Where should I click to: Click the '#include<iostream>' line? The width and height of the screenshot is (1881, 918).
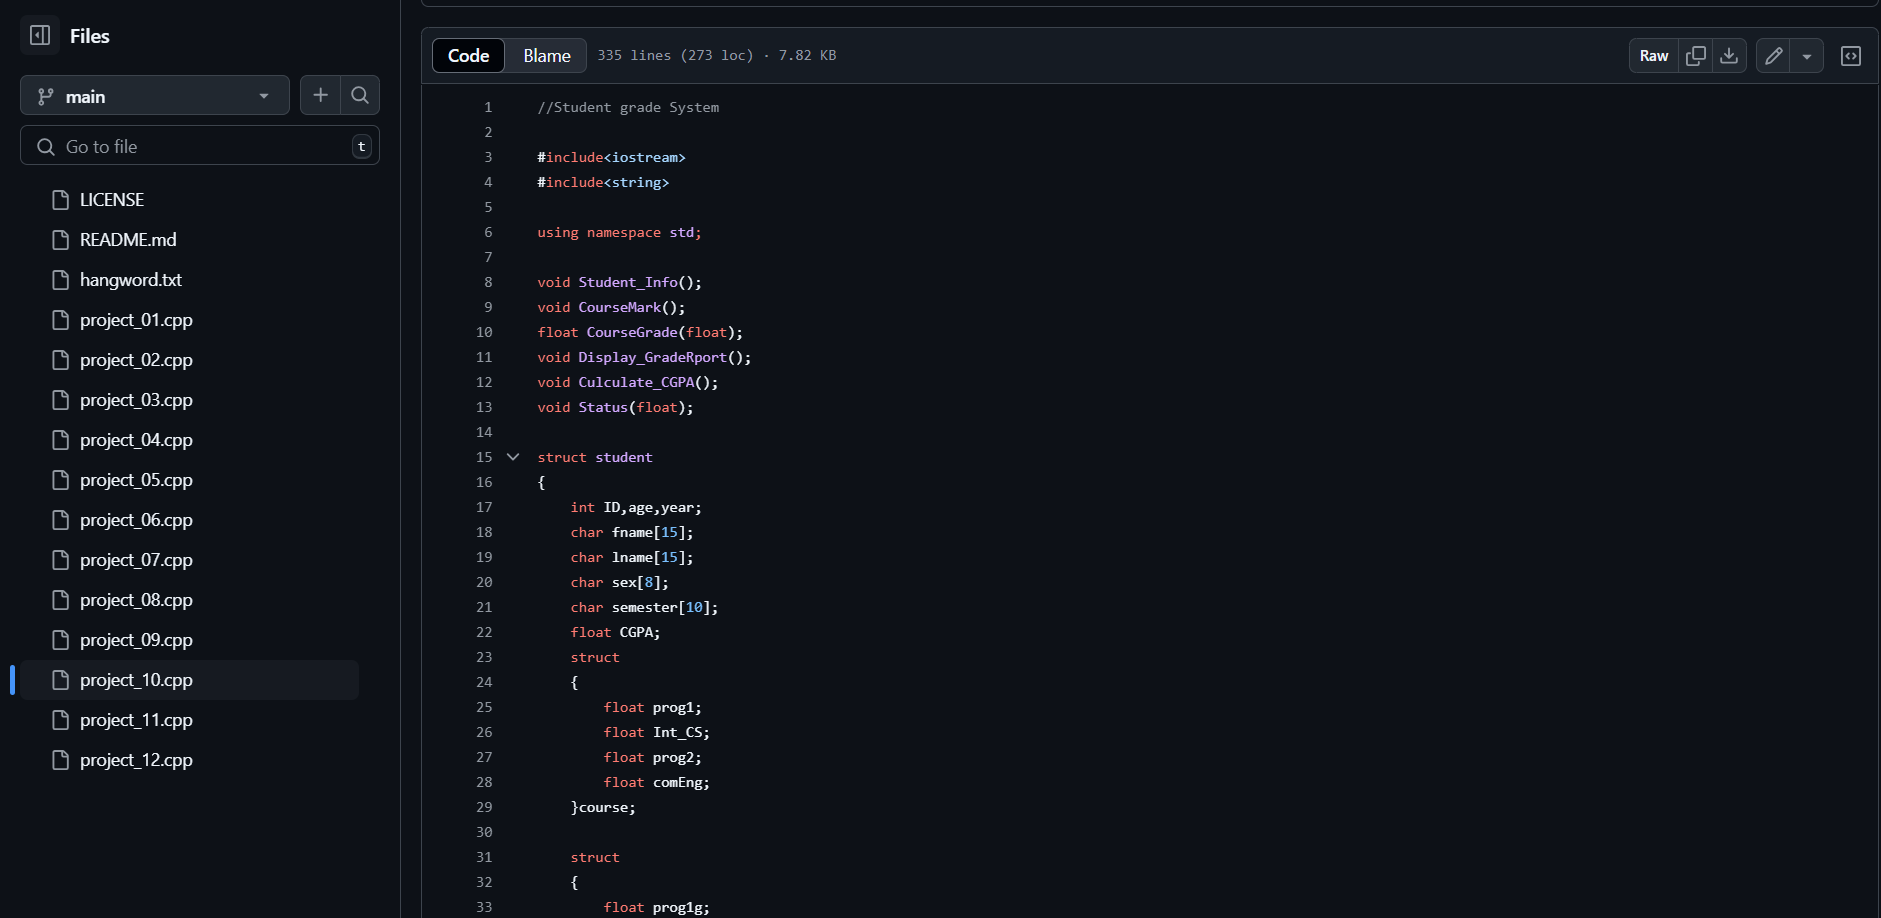(x=611, y=157)
